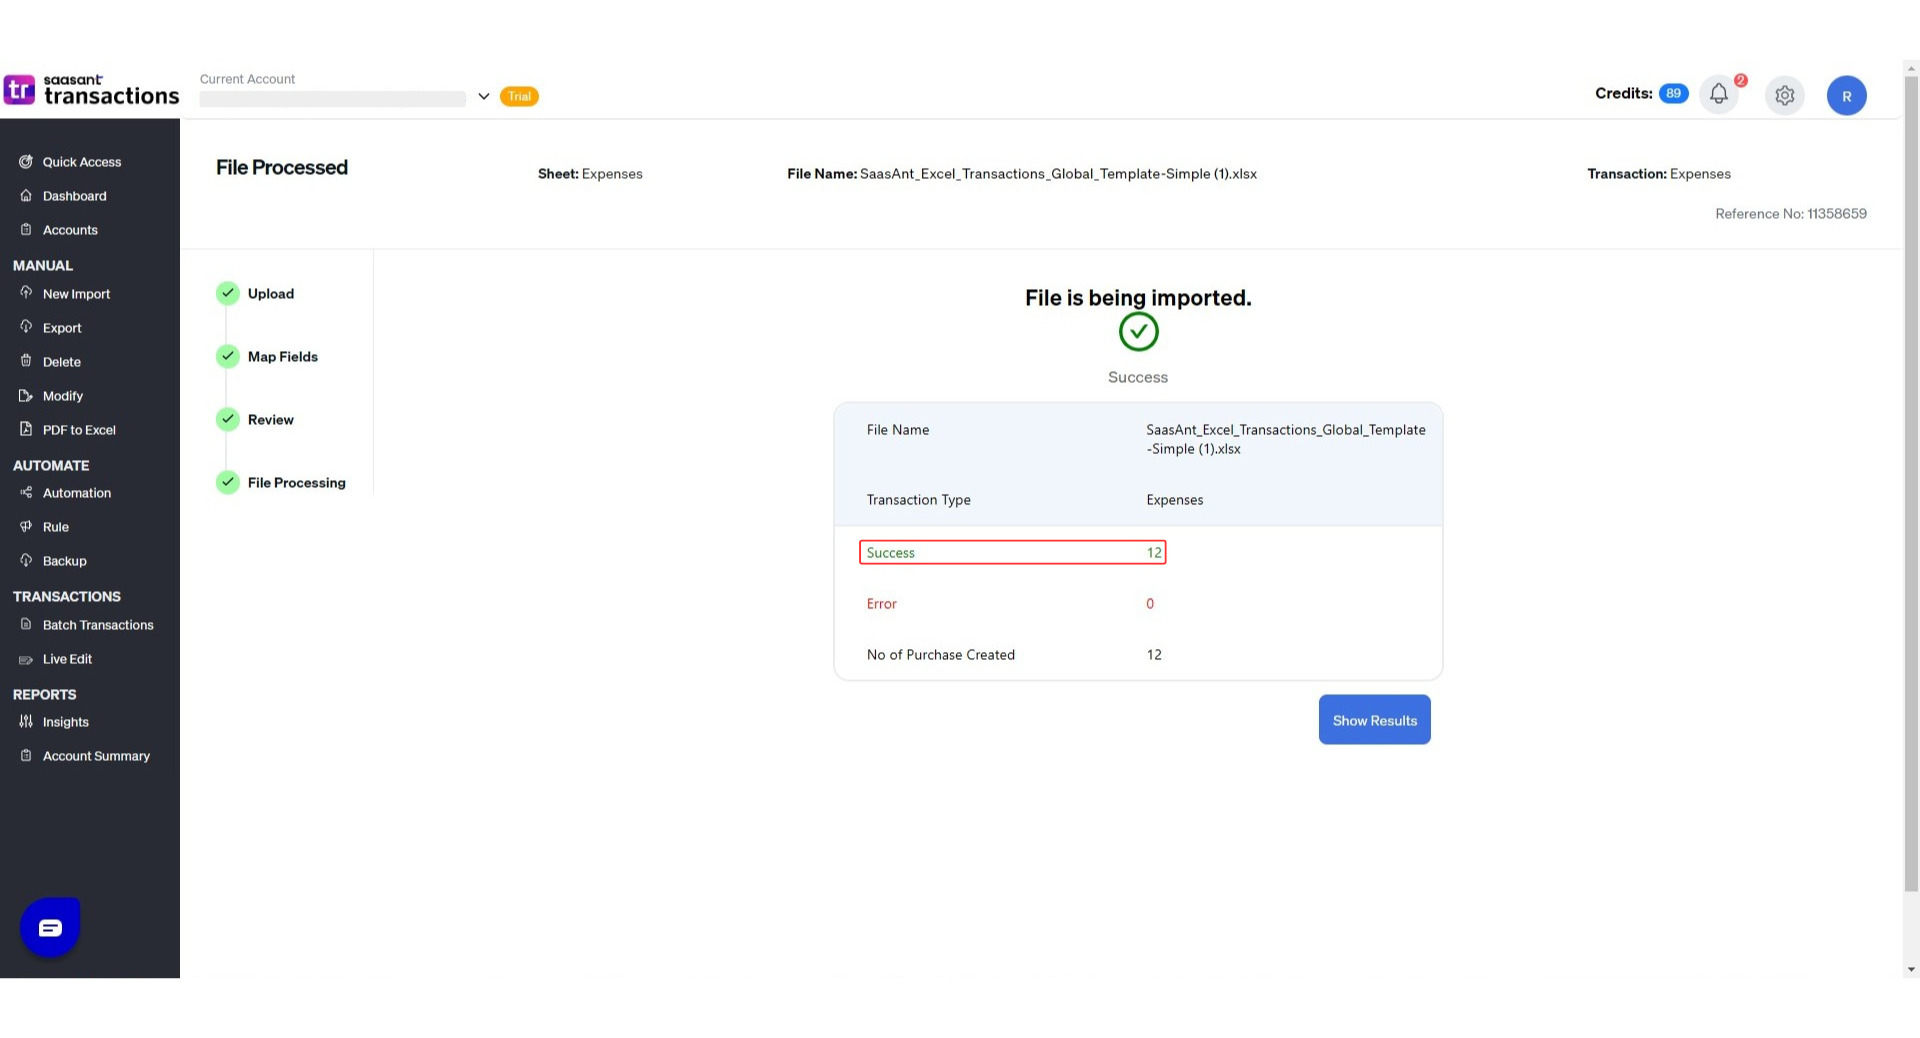Viewport: 1920px width, 1038px height.
Task: Click the Quick Access sidebar icon
Action: (x=26, y=162)
